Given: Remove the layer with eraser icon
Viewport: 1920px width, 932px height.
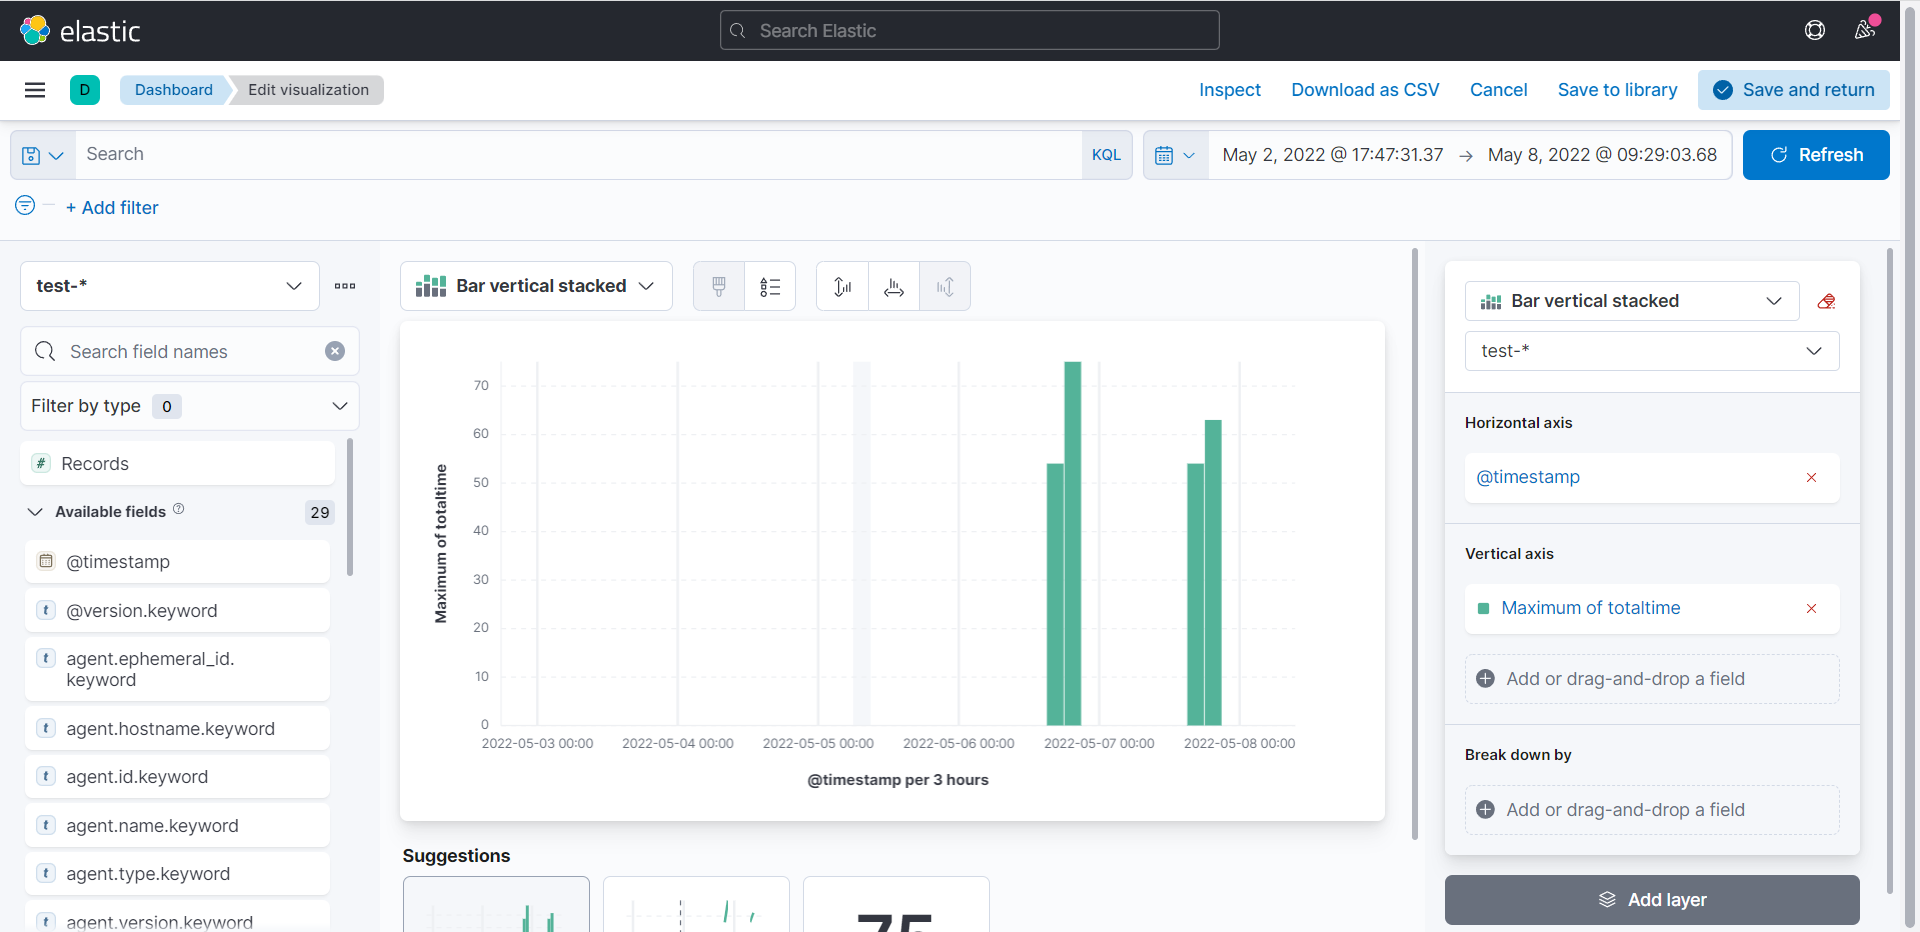Looking at the screenshot, I should [1826, 301].
